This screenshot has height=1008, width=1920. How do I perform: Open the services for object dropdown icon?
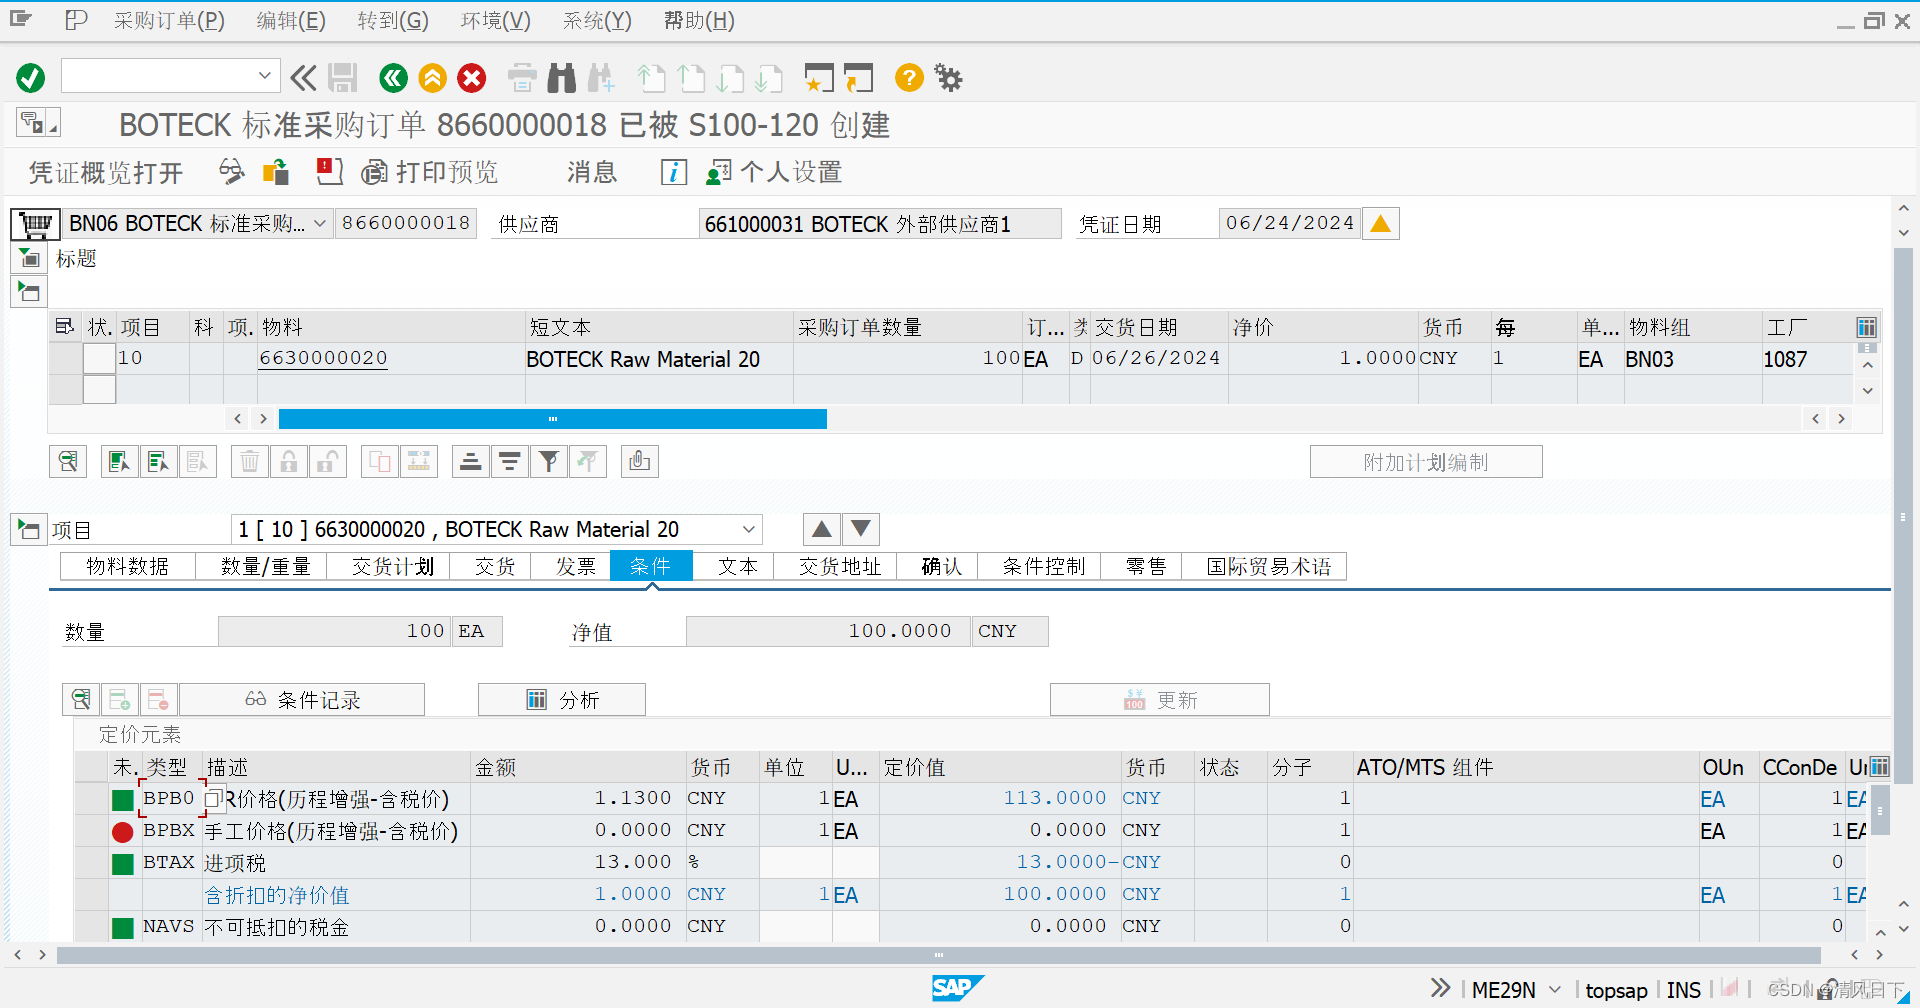pos(39,123)
